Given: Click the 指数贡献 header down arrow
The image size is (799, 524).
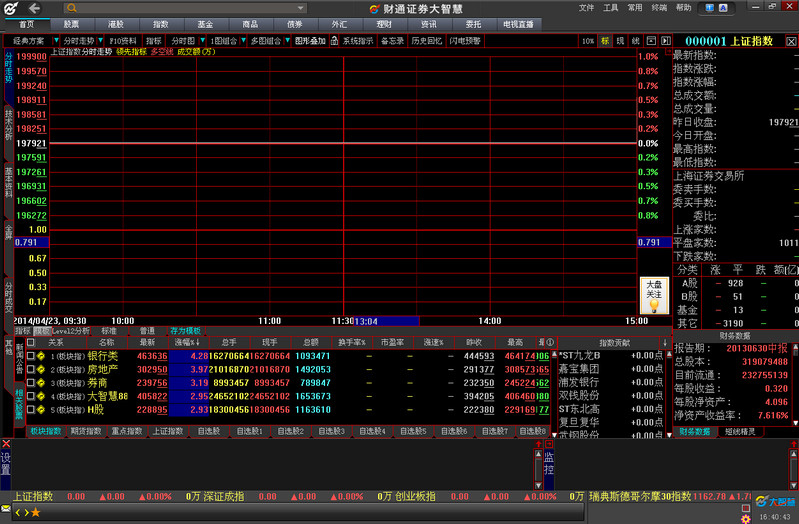Looking at the screenshot, I should point(664,343).
